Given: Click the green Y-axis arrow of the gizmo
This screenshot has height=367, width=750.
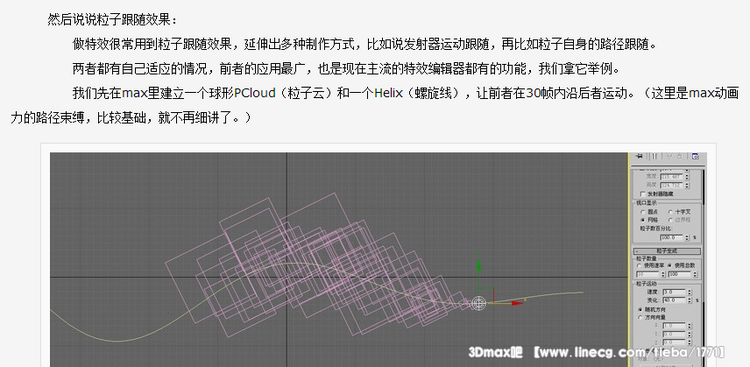Looking at the screenshot, I should click(x=479, y=266).
